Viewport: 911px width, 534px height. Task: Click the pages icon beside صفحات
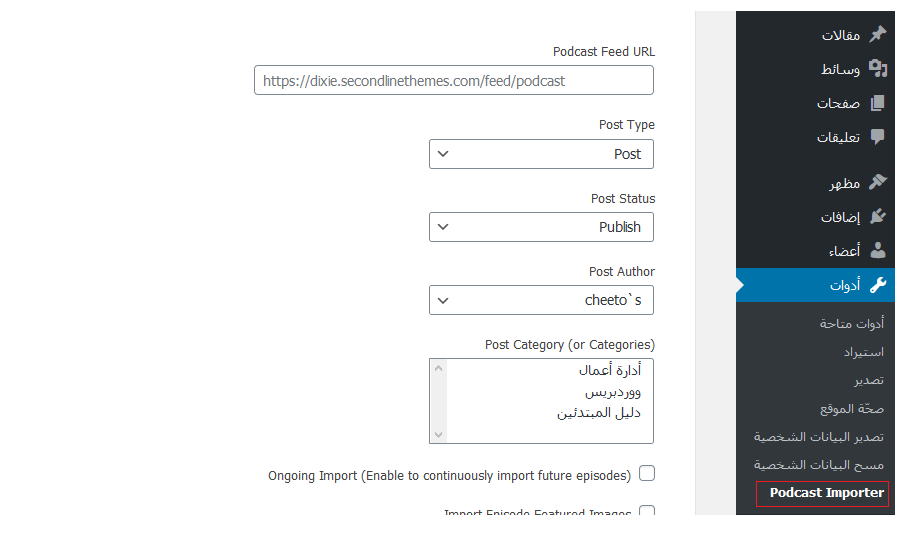(x=877, y=103)
